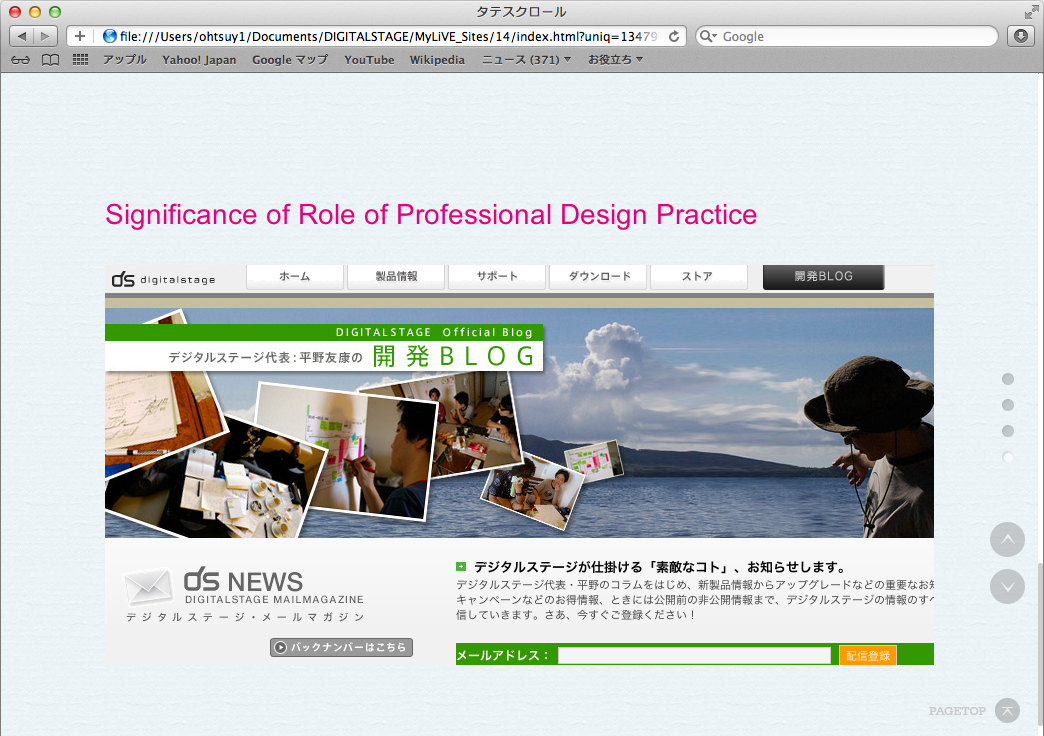1044x736 pixels.
Task: Open the 製品情報 site tab
Action: 396,276
